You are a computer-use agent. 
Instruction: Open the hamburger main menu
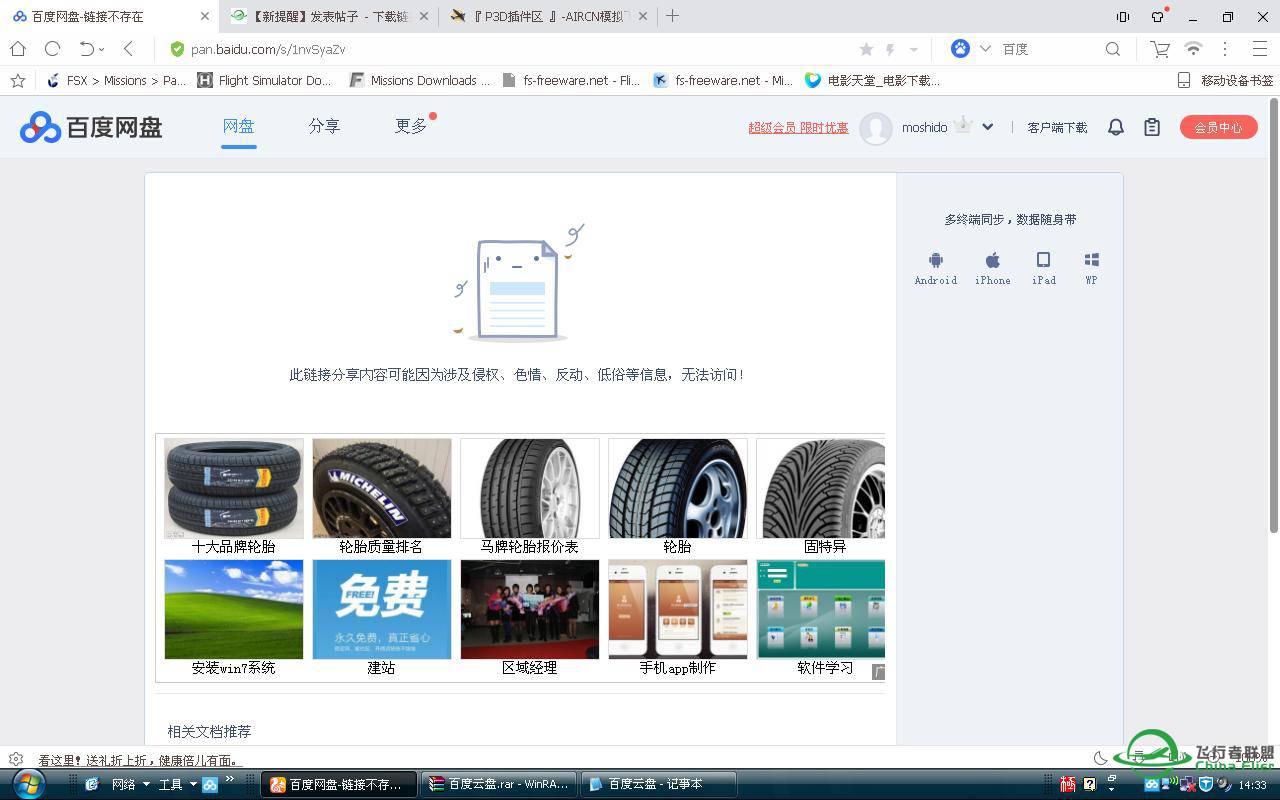(1260, 48)
